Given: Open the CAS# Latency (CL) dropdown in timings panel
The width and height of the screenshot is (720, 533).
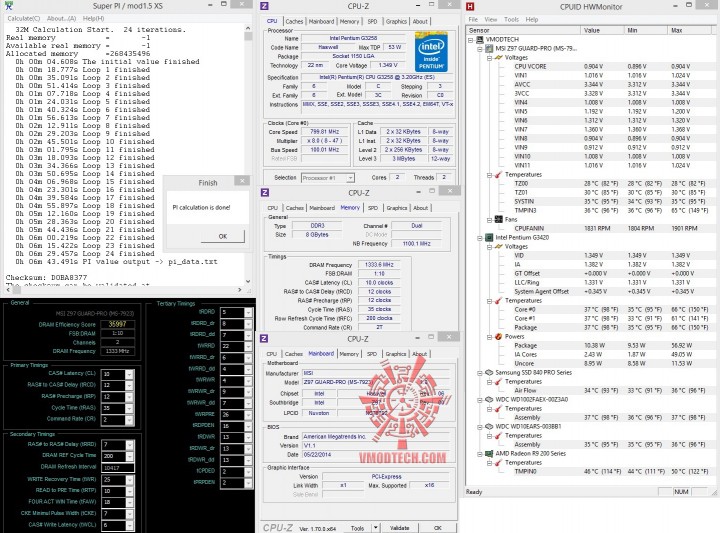Looking at the screenshot, I should (129, 374).
